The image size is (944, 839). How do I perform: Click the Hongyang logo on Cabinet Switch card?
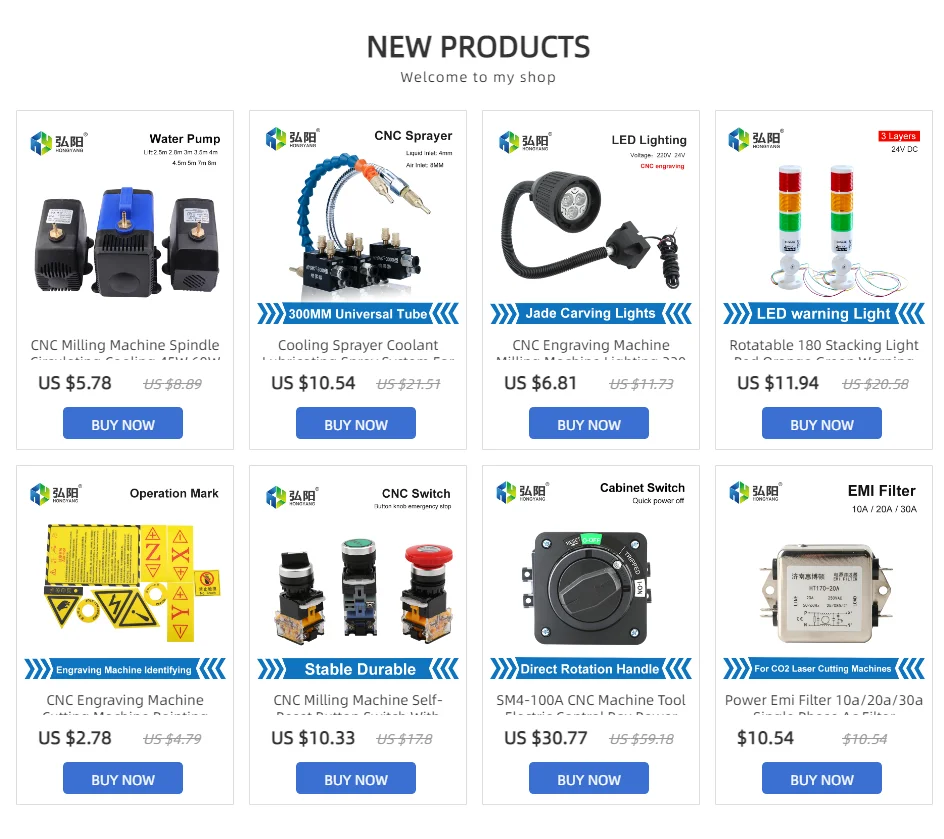[x=523, y=492]
